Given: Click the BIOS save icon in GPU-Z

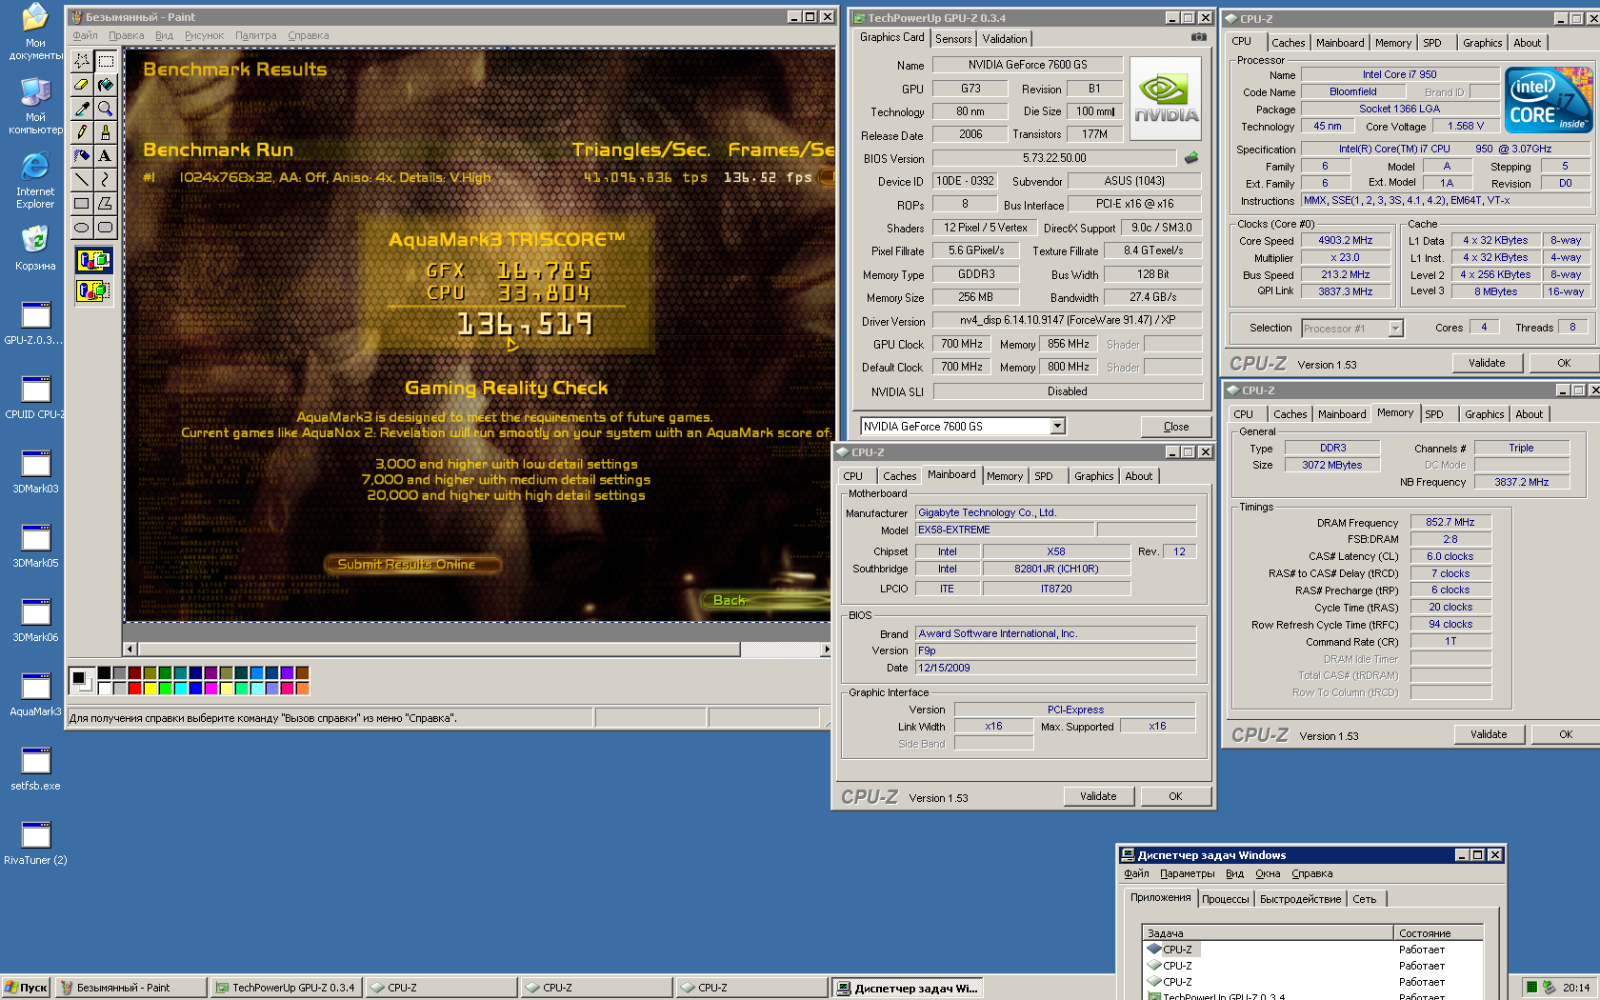Looking at the screenshot, I should (x=1191, y=158).
